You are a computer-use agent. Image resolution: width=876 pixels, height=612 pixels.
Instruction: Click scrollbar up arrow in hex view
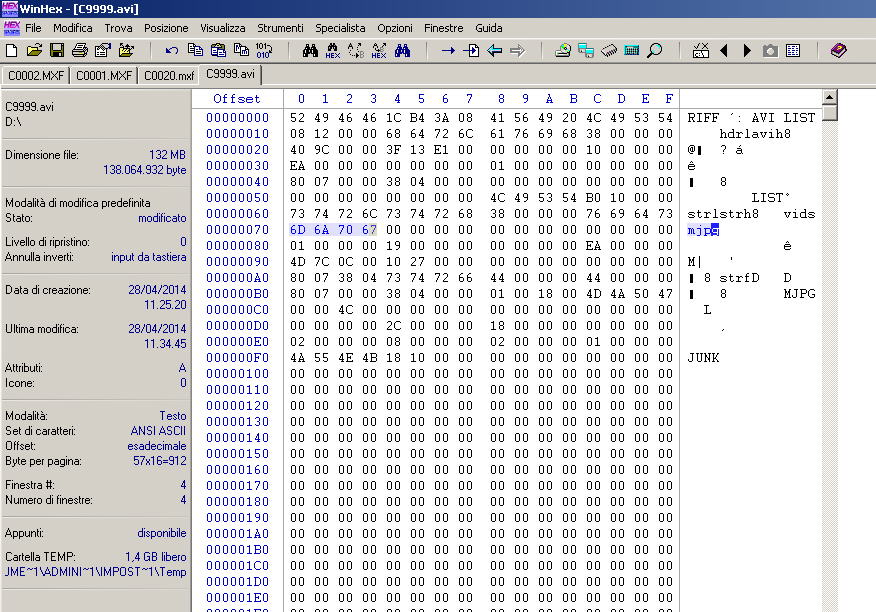828,98
